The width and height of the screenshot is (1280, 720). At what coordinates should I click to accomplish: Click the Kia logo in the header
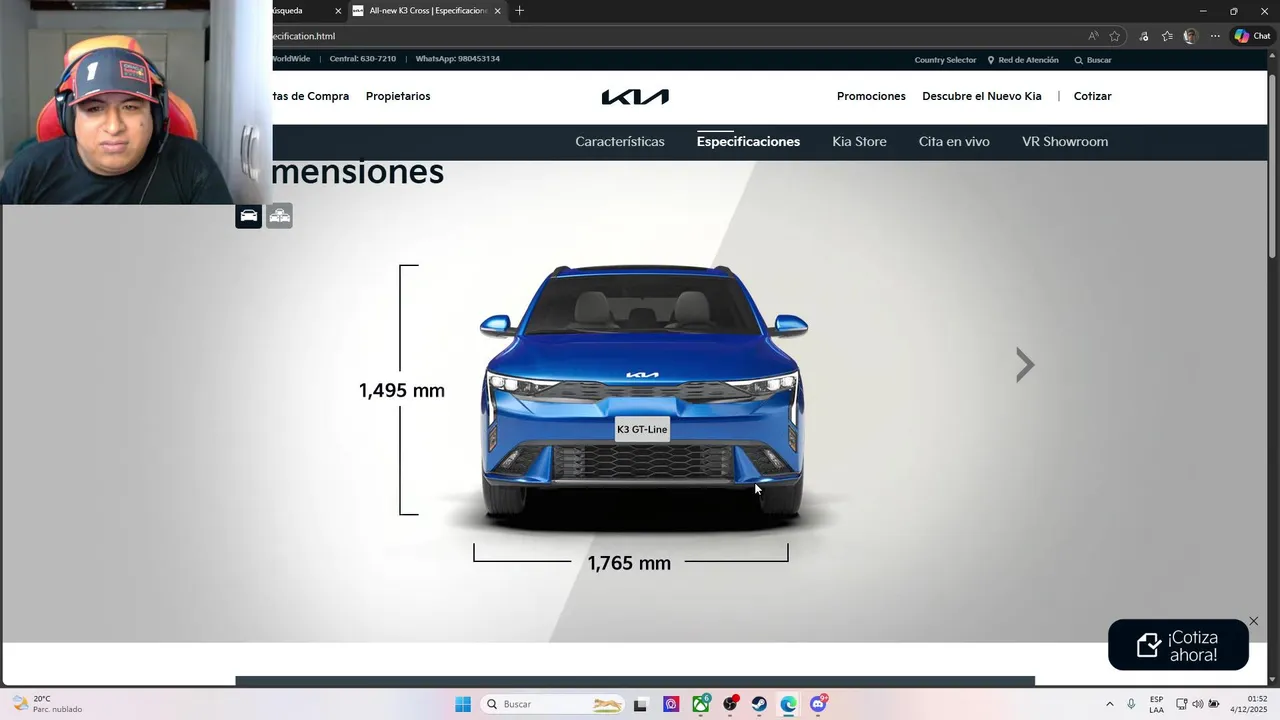pos(635,97)
